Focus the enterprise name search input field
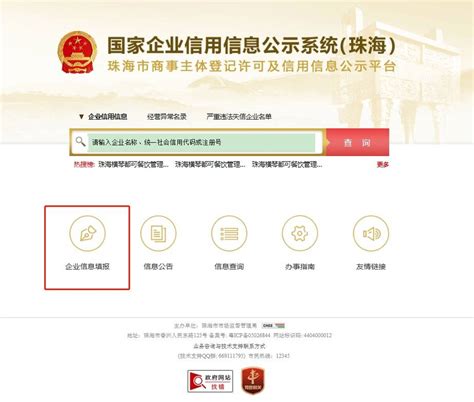 201,142
